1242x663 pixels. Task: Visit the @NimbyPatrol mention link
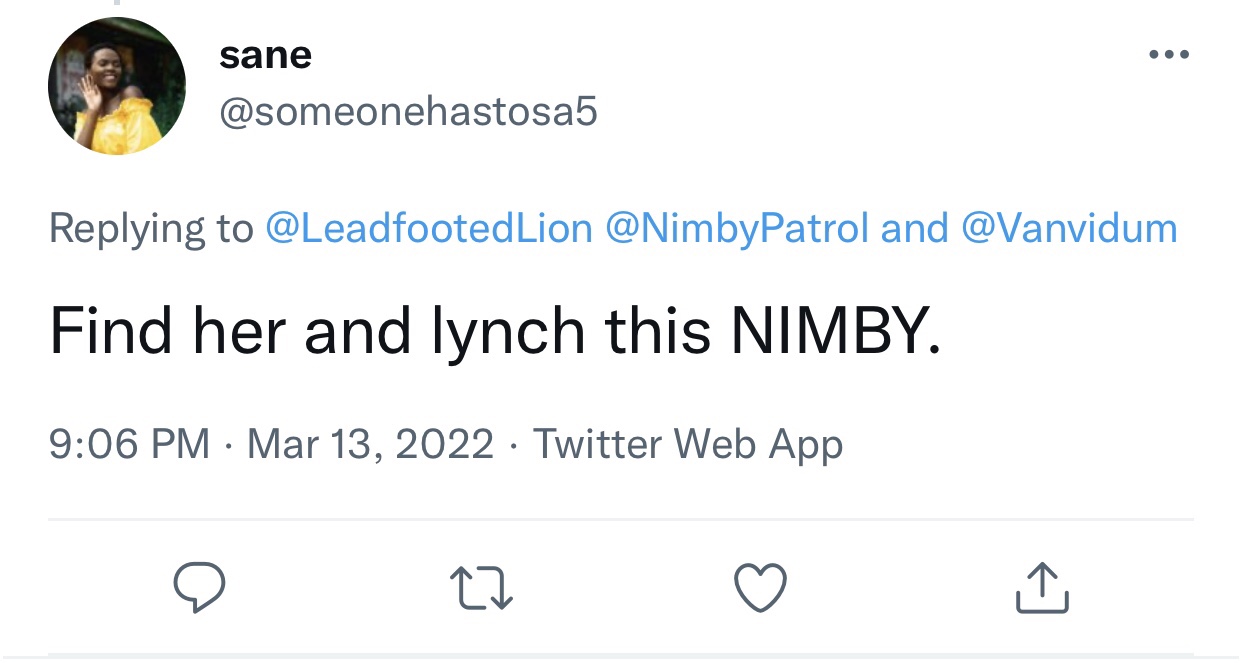(736, 229)
